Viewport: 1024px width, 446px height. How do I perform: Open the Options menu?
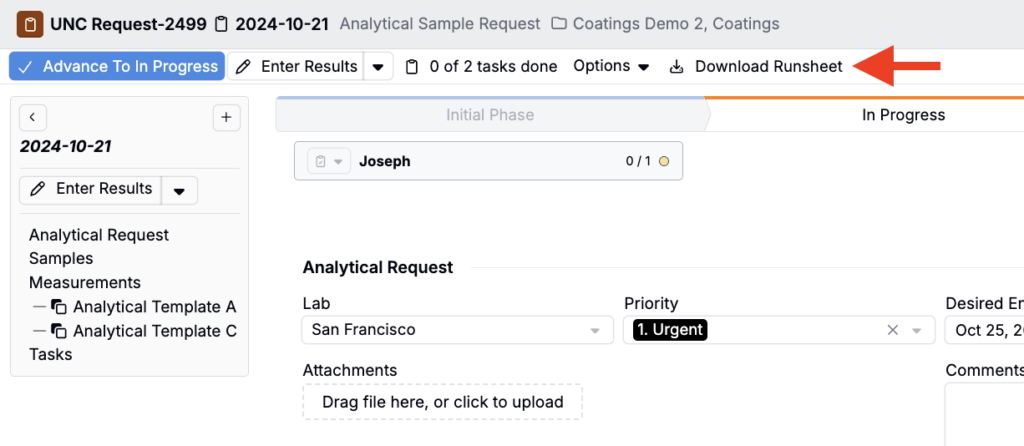point(611,66)
